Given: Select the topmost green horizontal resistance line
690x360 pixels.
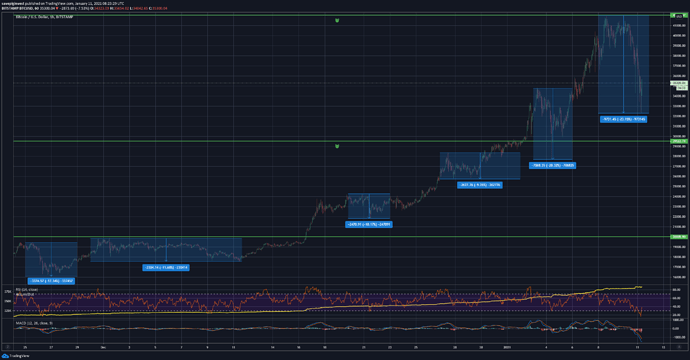Looking at the screenshot, I should 341,15.
